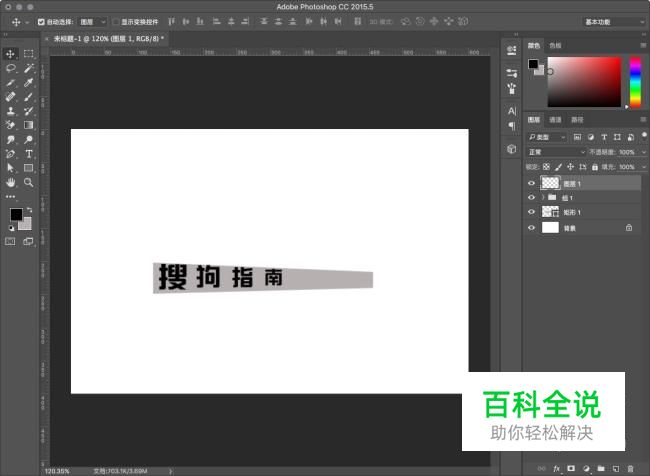650x476 pixels.
Task: Select the Eyedropper tool
Action: coord(28,83)
